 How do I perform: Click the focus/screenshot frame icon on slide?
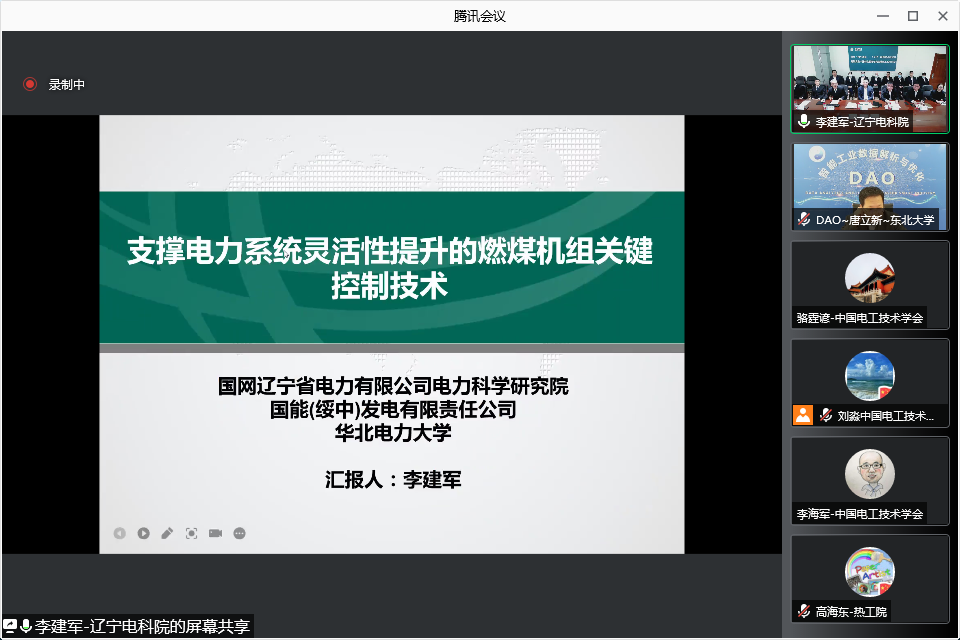(191, 533)
